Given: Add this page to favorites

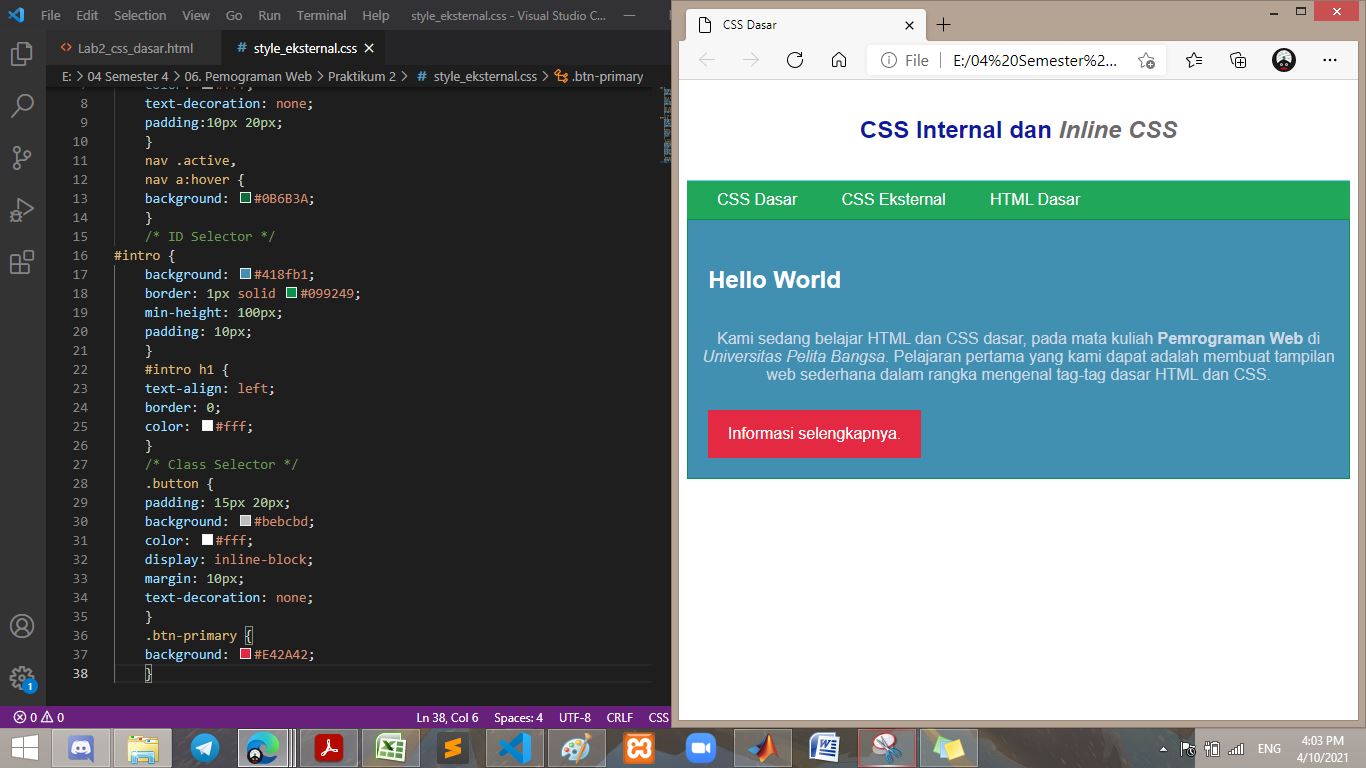Looking at the screenshot, I should pyautogui.click(x=1146, y=60).
